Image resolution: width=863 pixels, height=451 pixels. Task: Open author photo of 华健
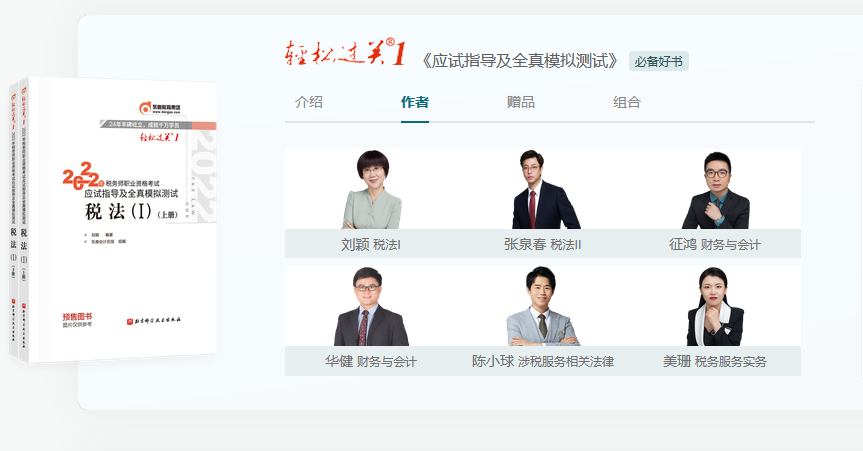371,306
